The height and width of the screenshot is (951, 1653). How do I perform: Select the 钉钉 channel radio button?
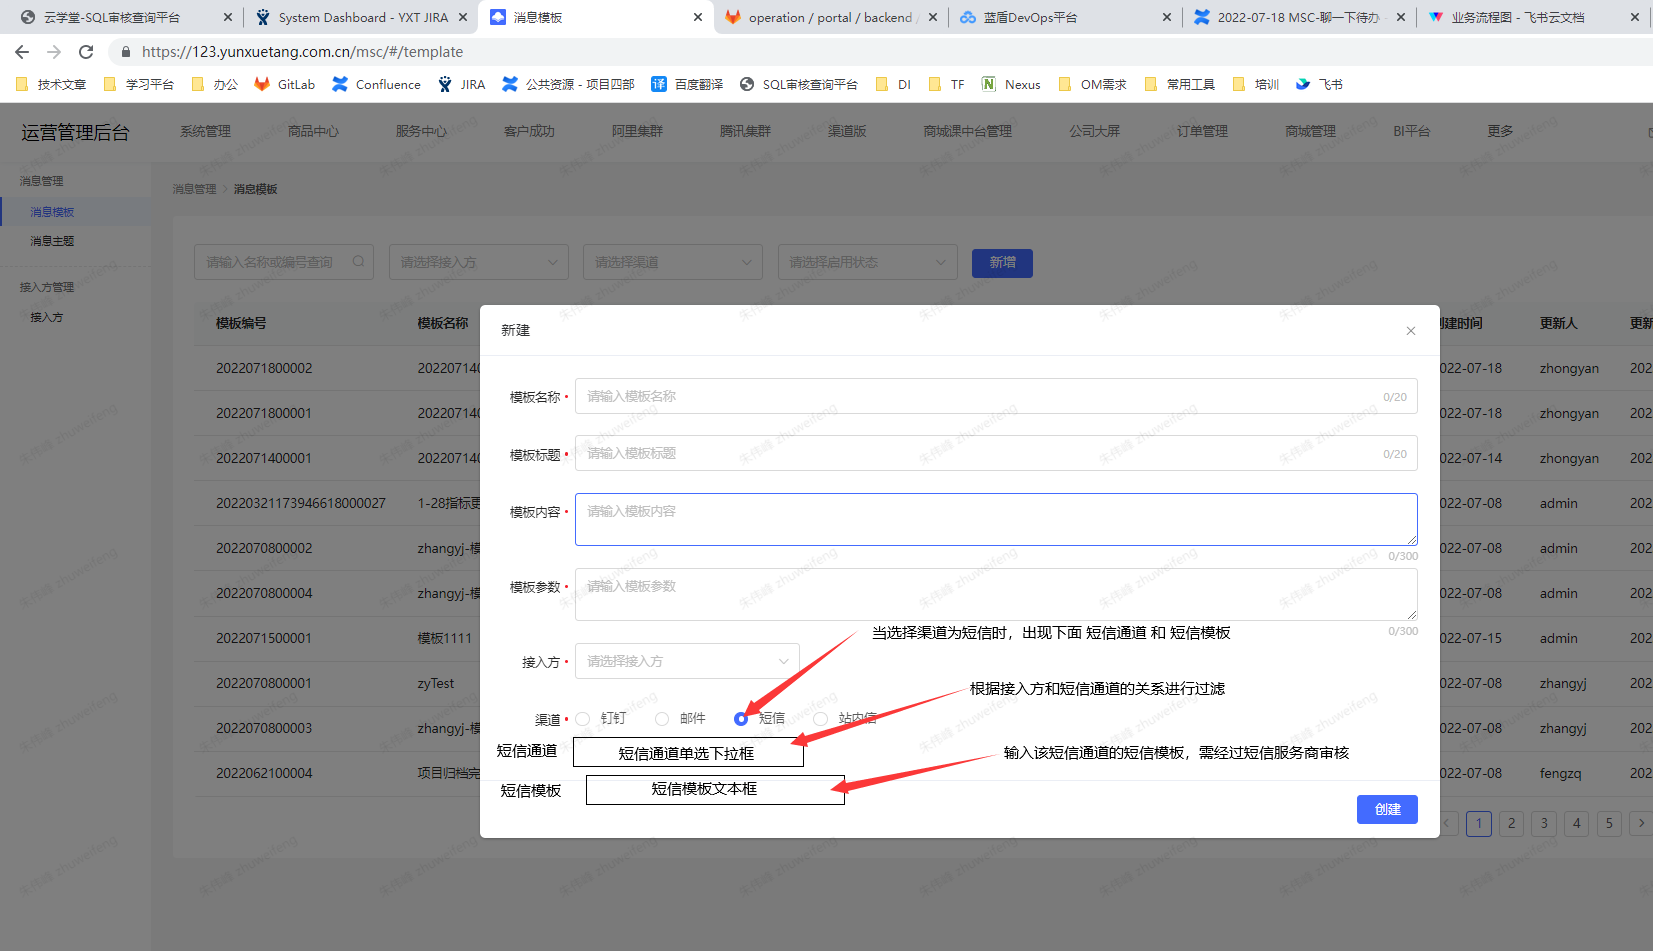[x=583, y=719]
